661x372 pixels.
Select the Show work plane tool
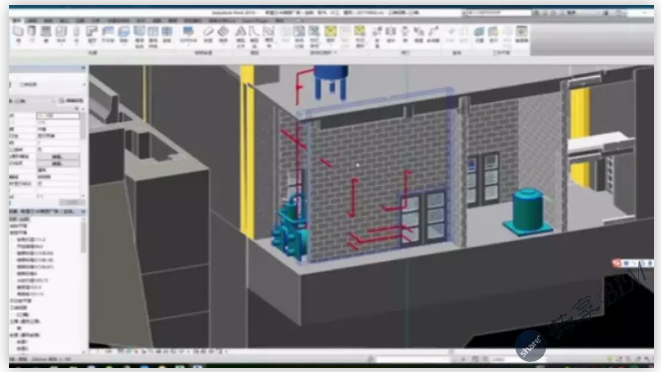(493, 35)
